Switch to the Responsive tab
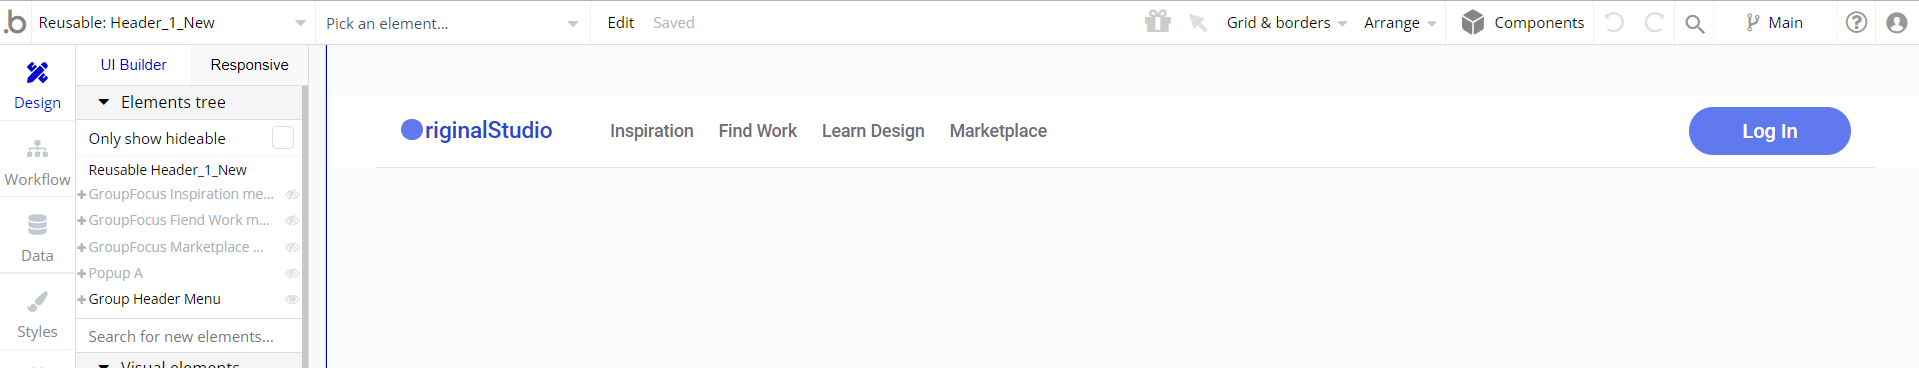 click(249, 65)
